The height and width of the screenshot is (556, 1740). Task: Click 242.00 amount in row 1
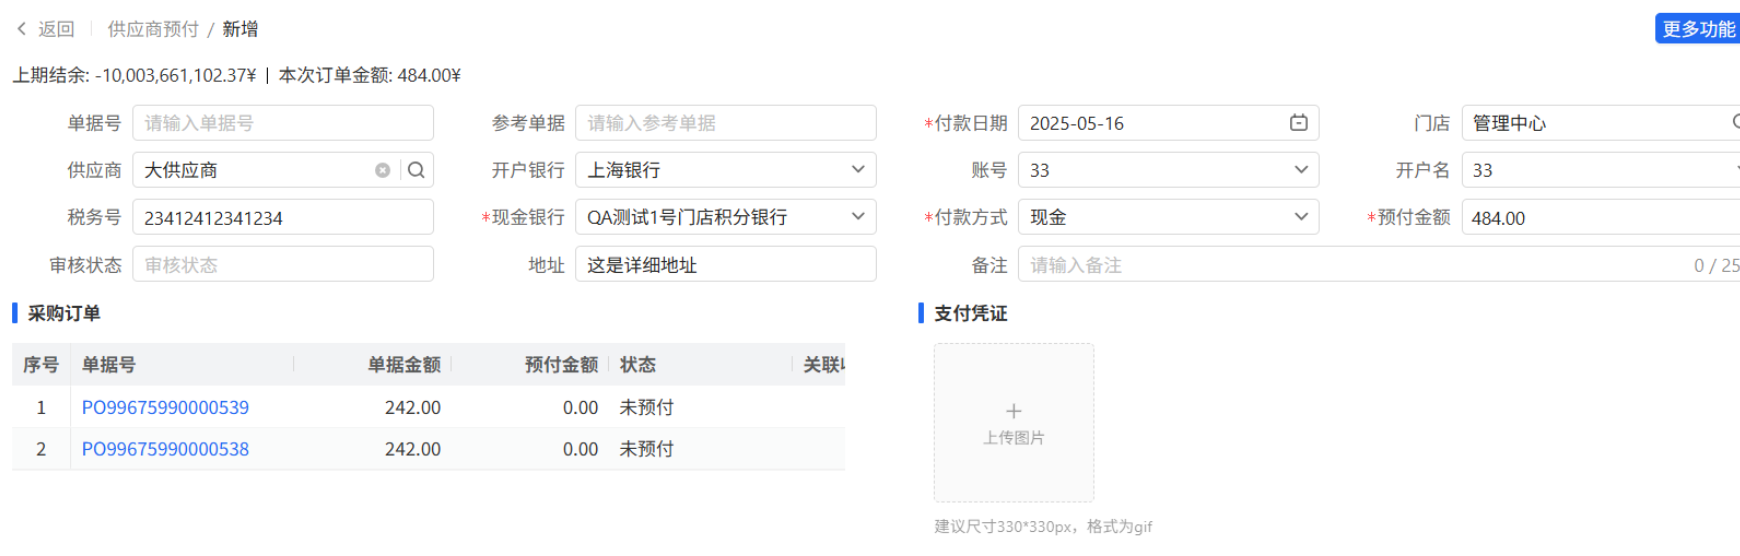tap(413, 407)
